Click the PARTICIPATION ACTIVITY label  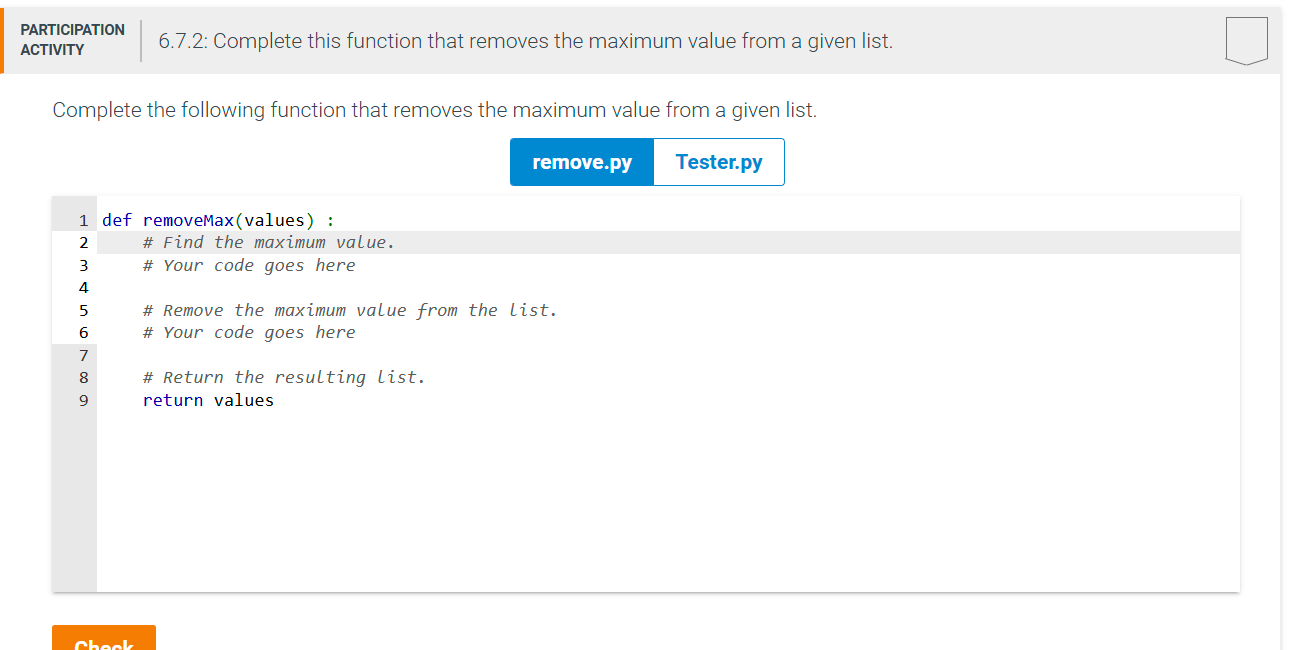click(71, 38)
